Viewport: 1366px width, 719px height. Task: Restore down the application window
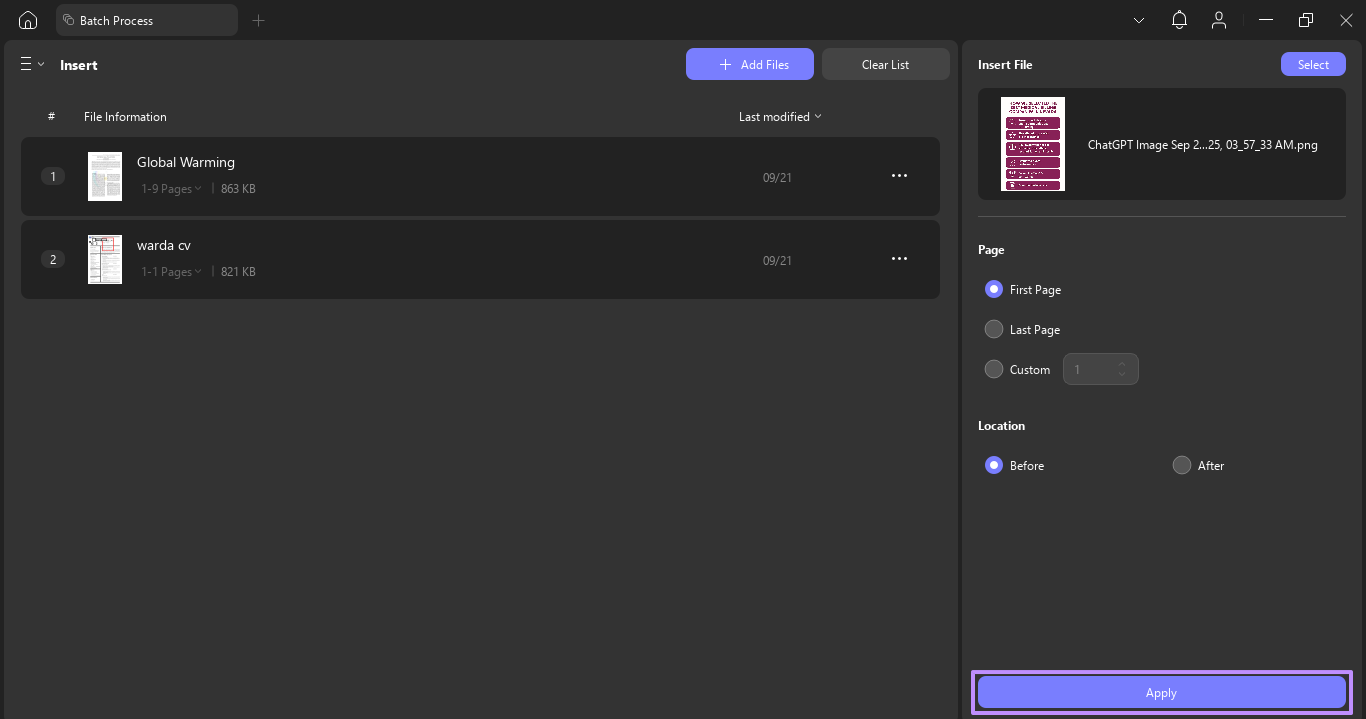tap(1305, 20)
